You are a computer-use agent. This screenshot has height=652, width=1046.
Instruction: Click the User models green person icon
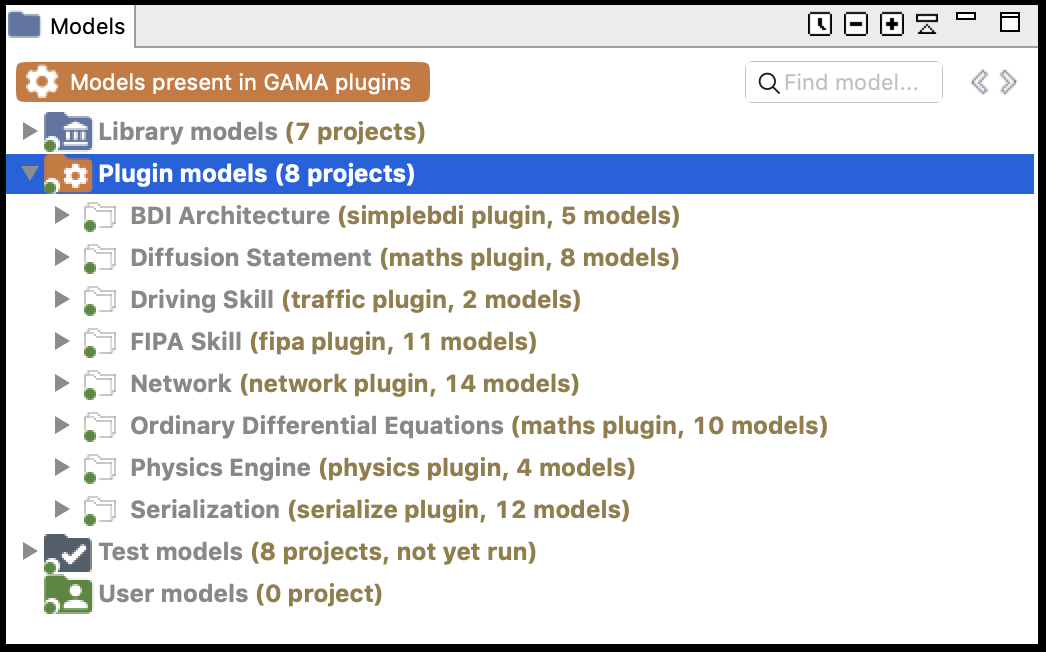[x=67, y=594]
